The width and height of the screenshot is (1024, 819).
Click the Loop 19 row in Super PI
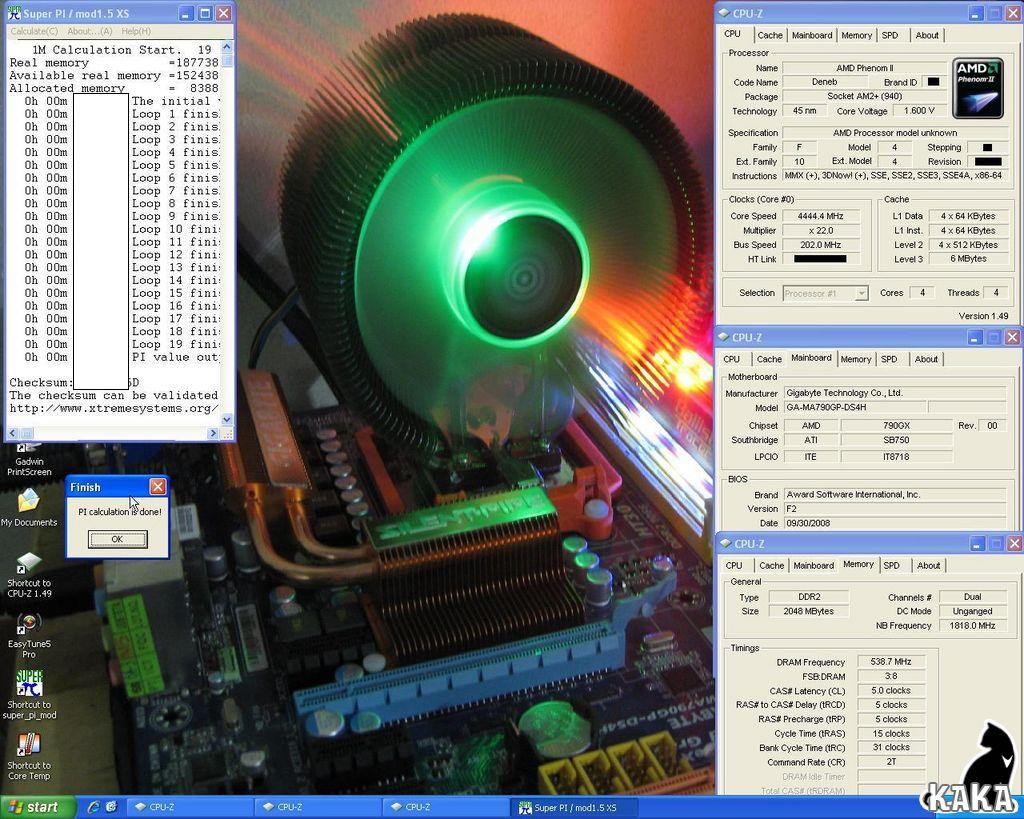tap(114, 344)
